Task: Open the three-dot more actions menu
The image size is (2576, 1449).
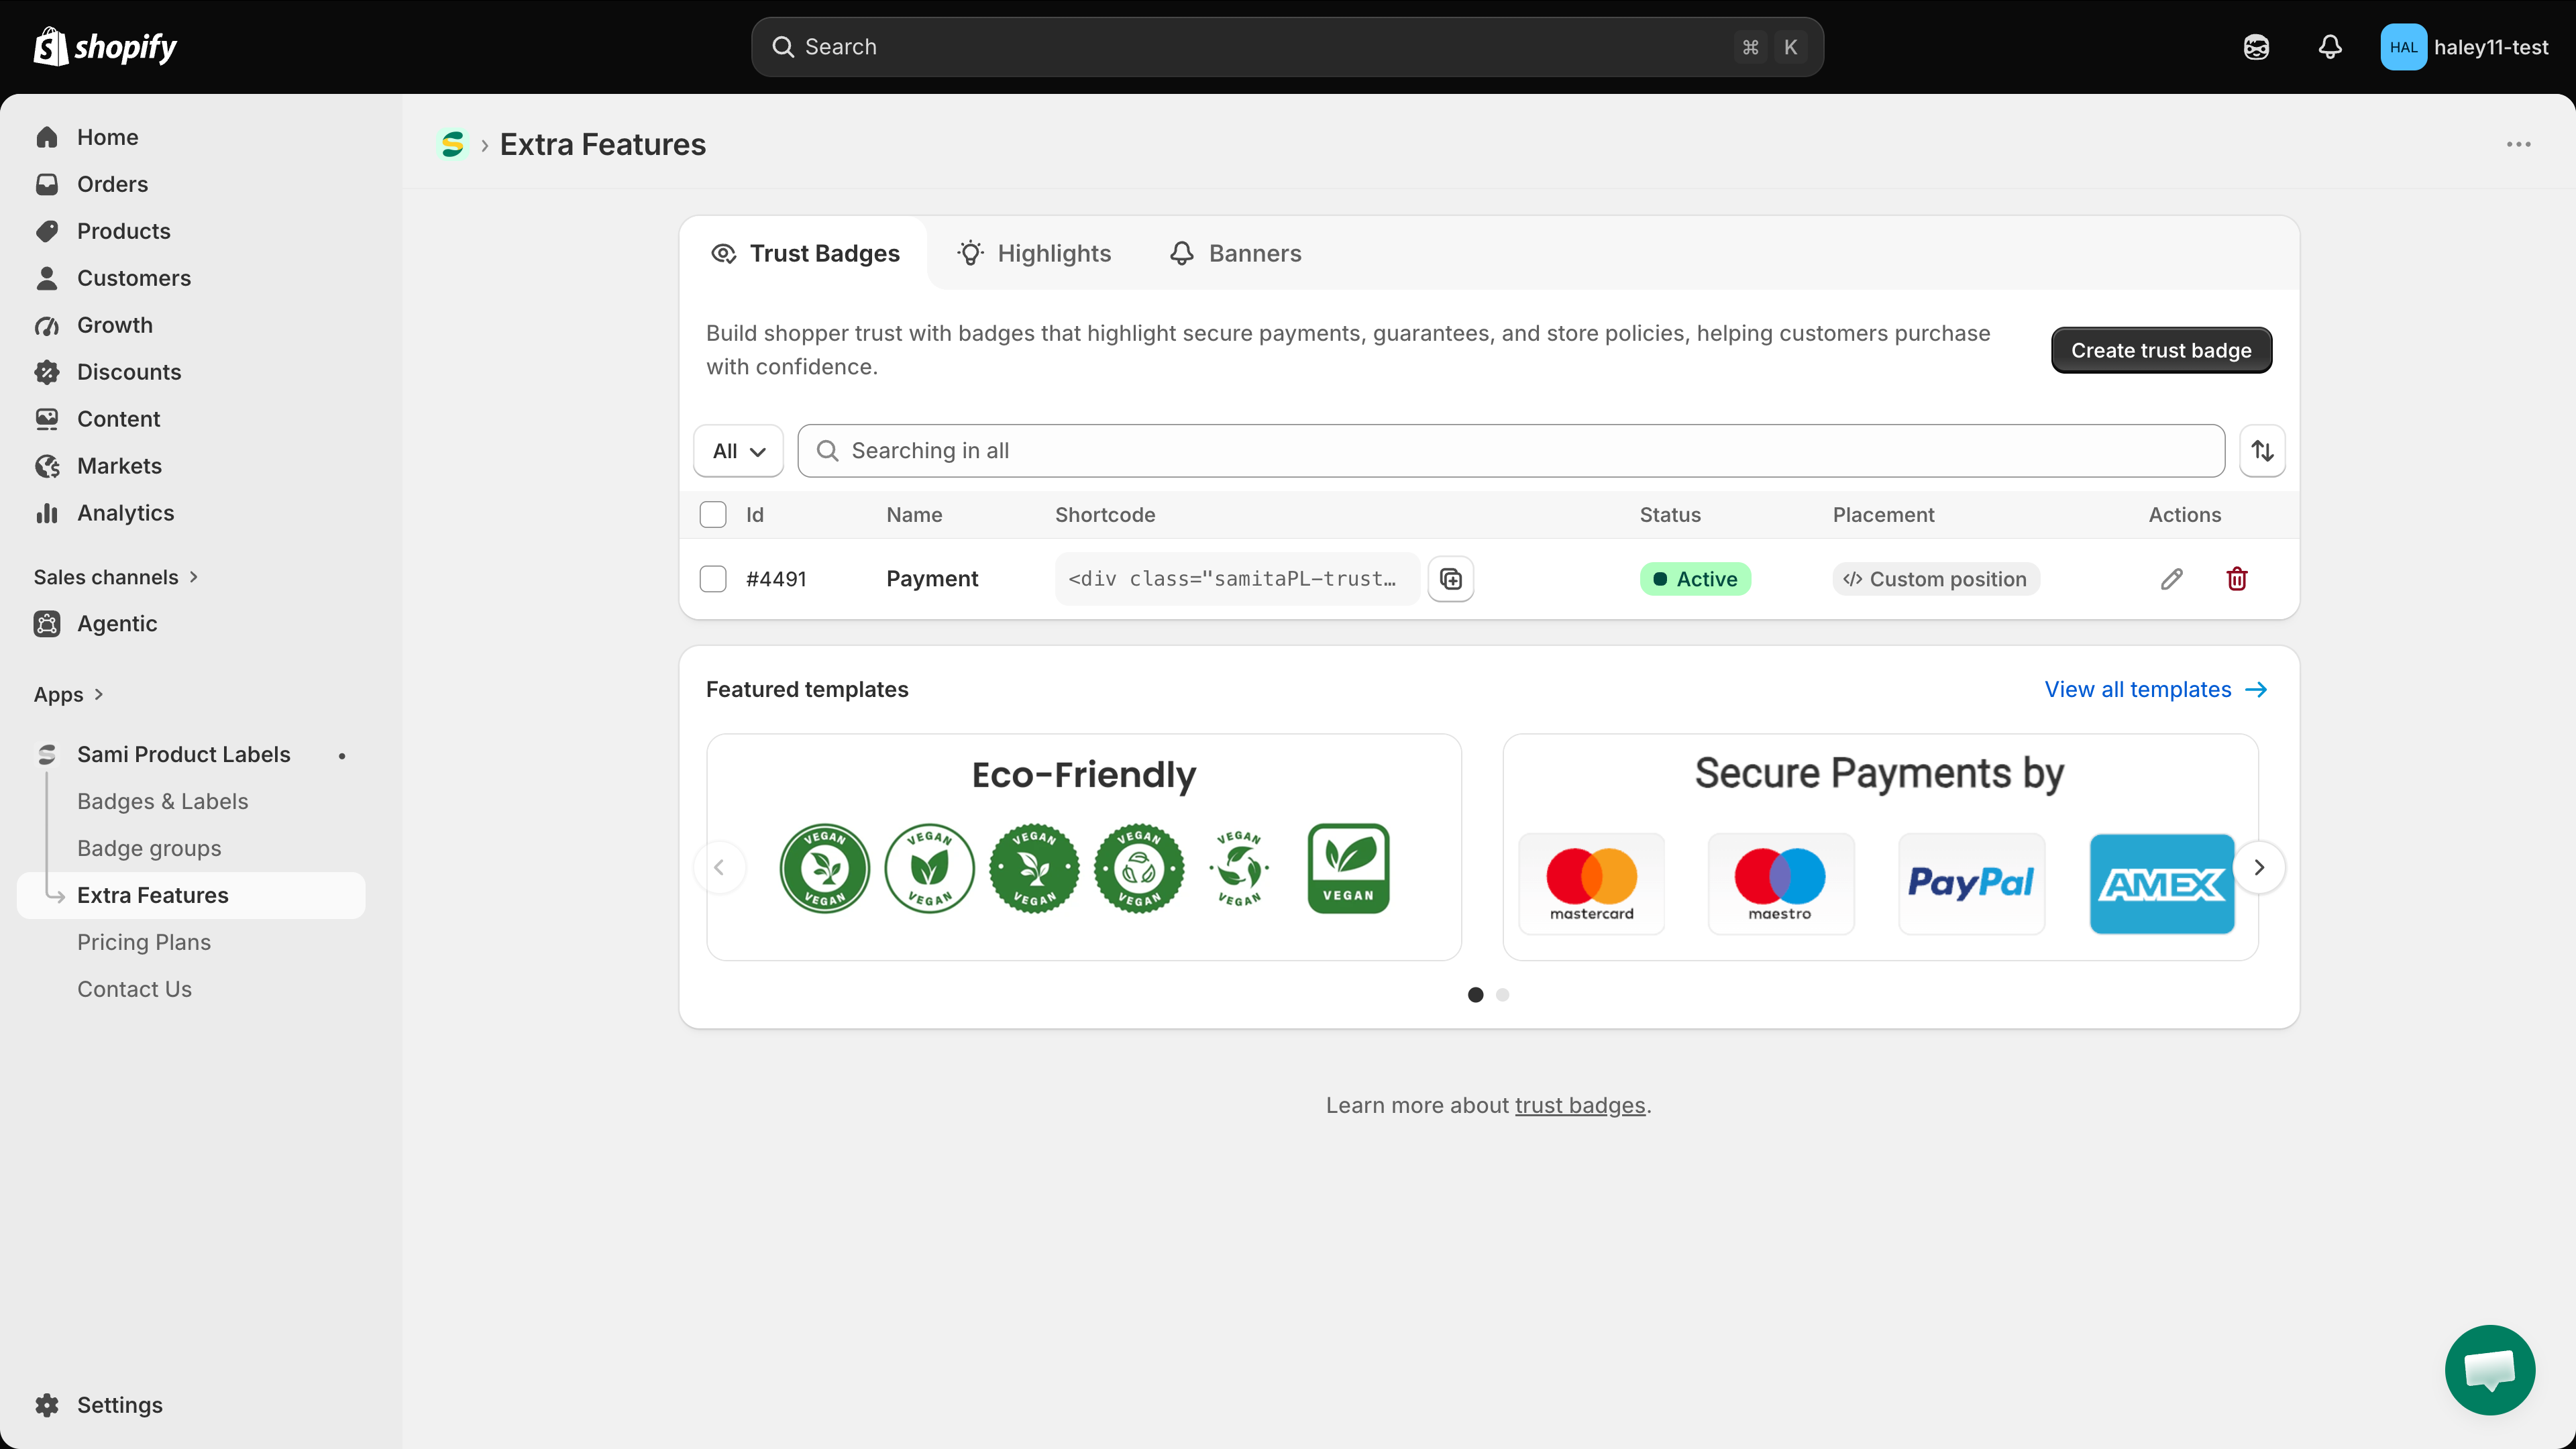Action: [x=2518, y=144]
